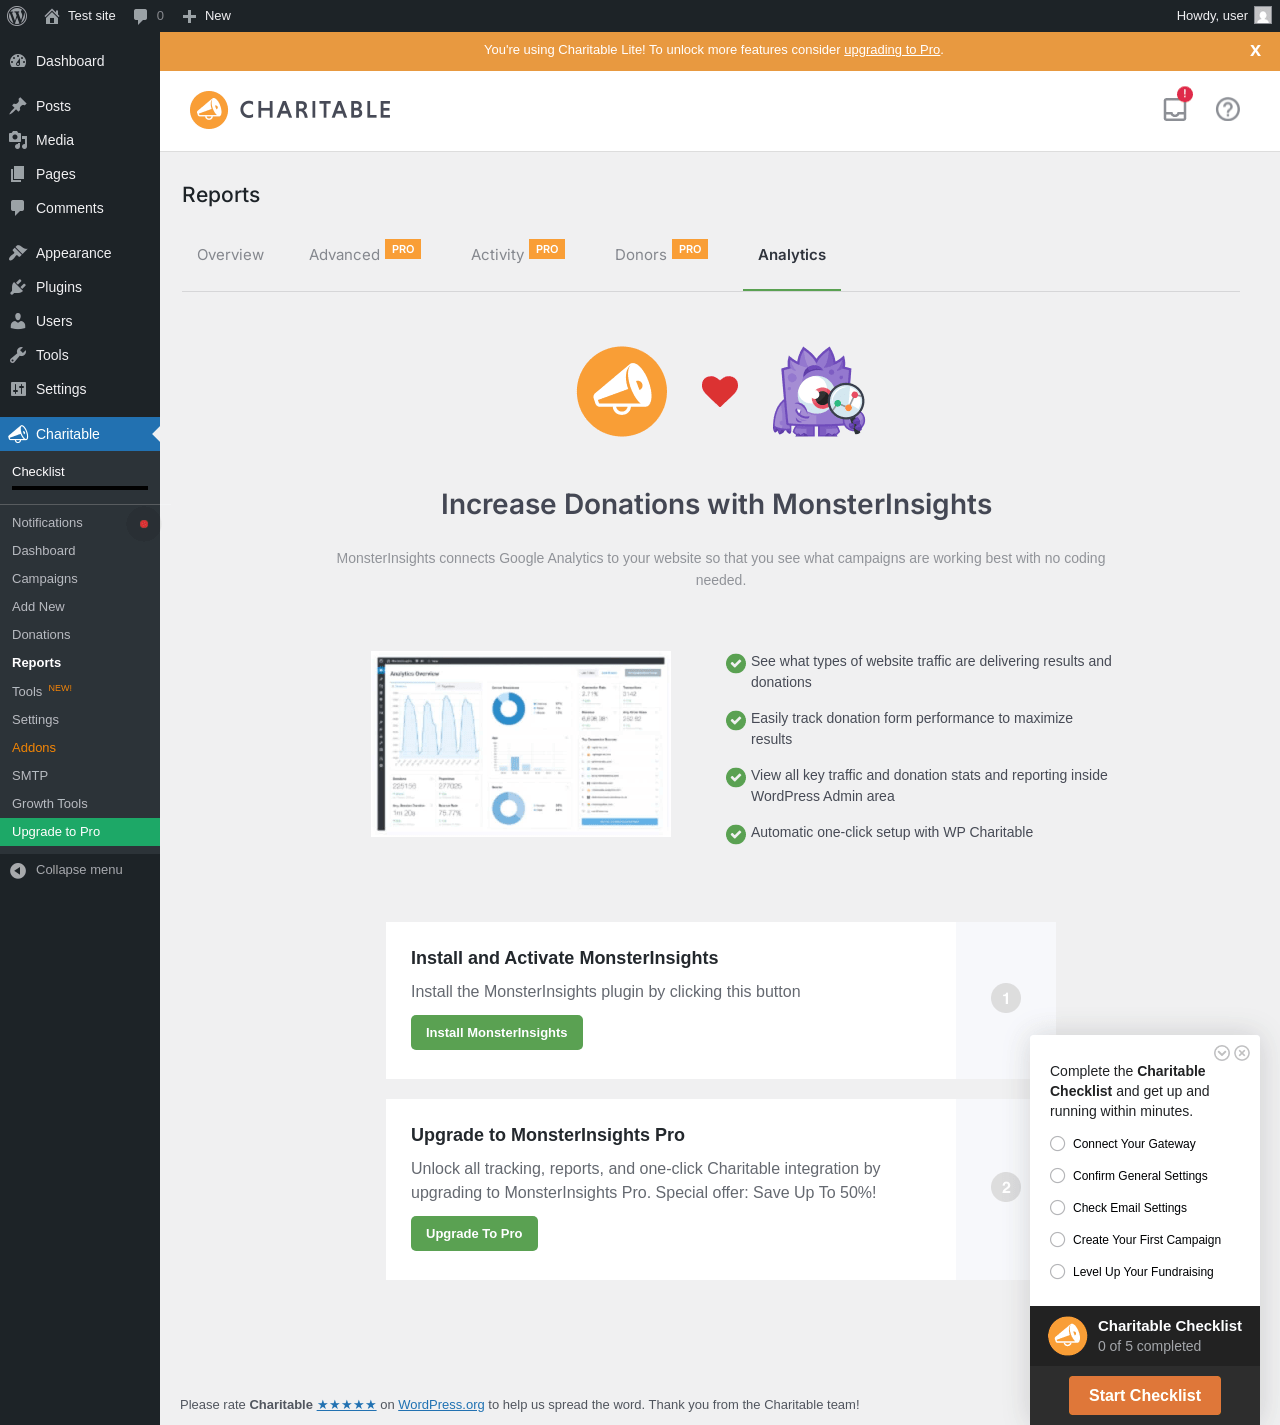Open the help question mark icon
The height and width of the screenshot is (1425, 1280).
point(1228,109)
